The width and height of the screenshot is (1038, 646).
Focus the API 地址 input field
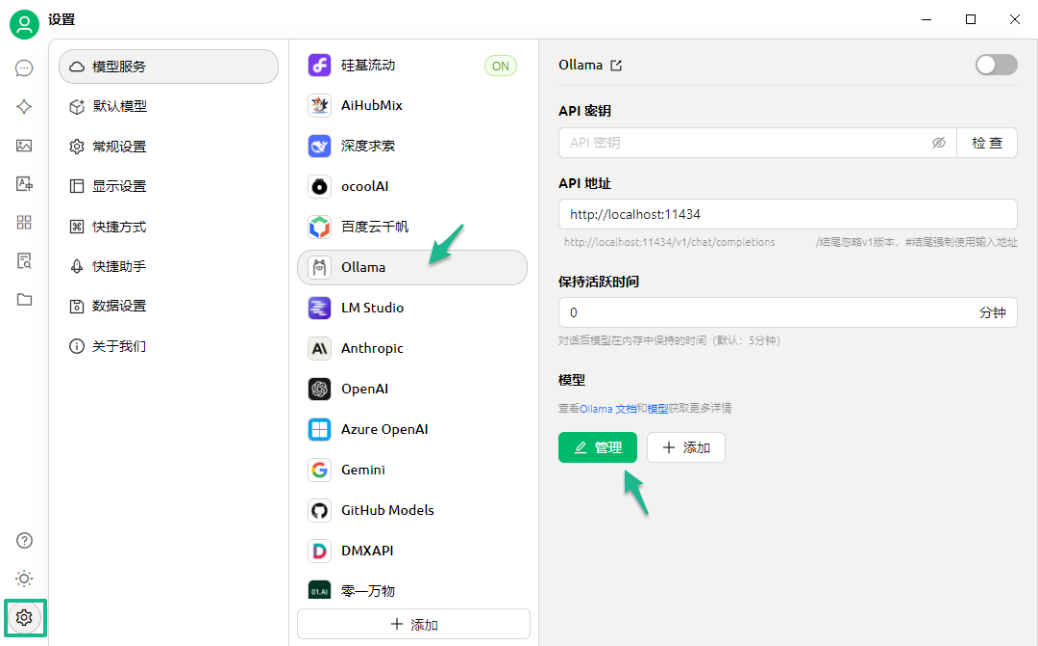coord(788,214)
